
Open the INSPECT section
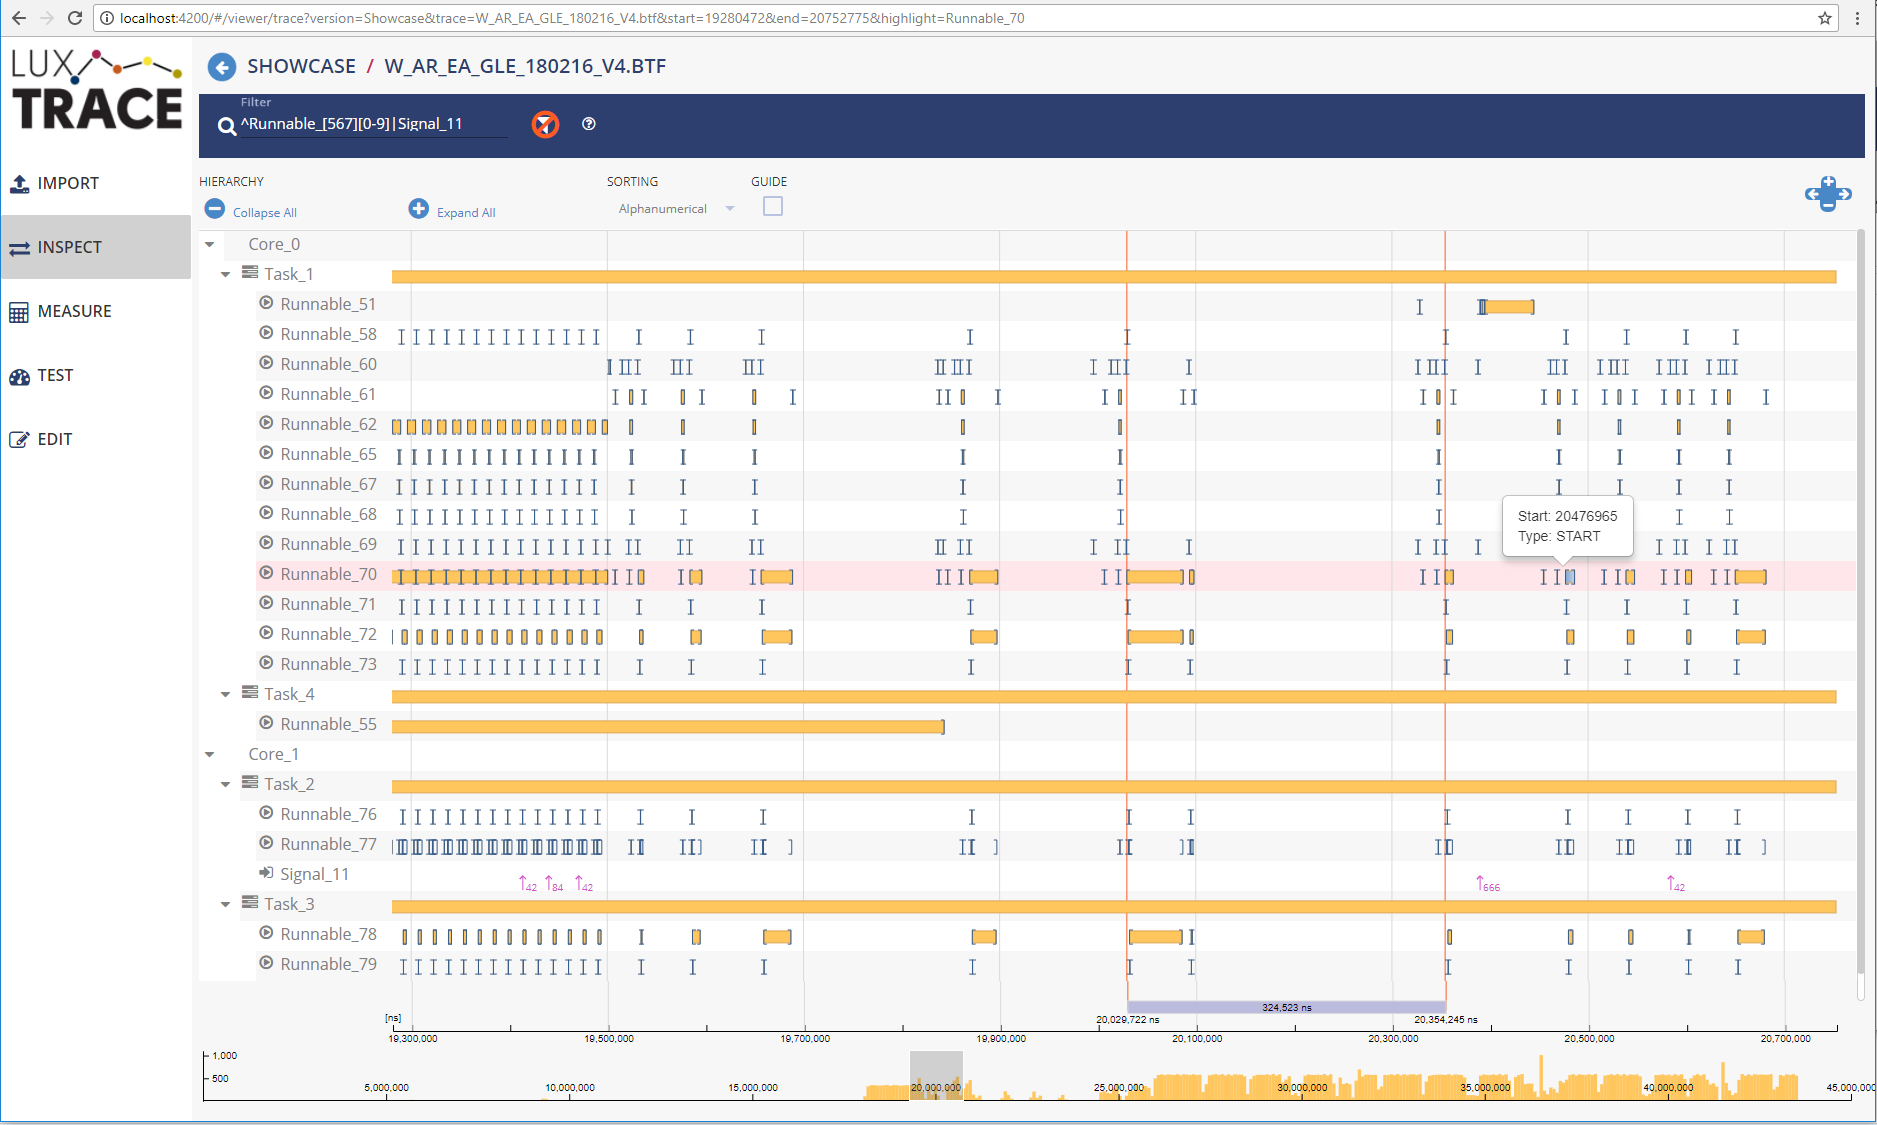pyautogui.click(x=96, y=247)
